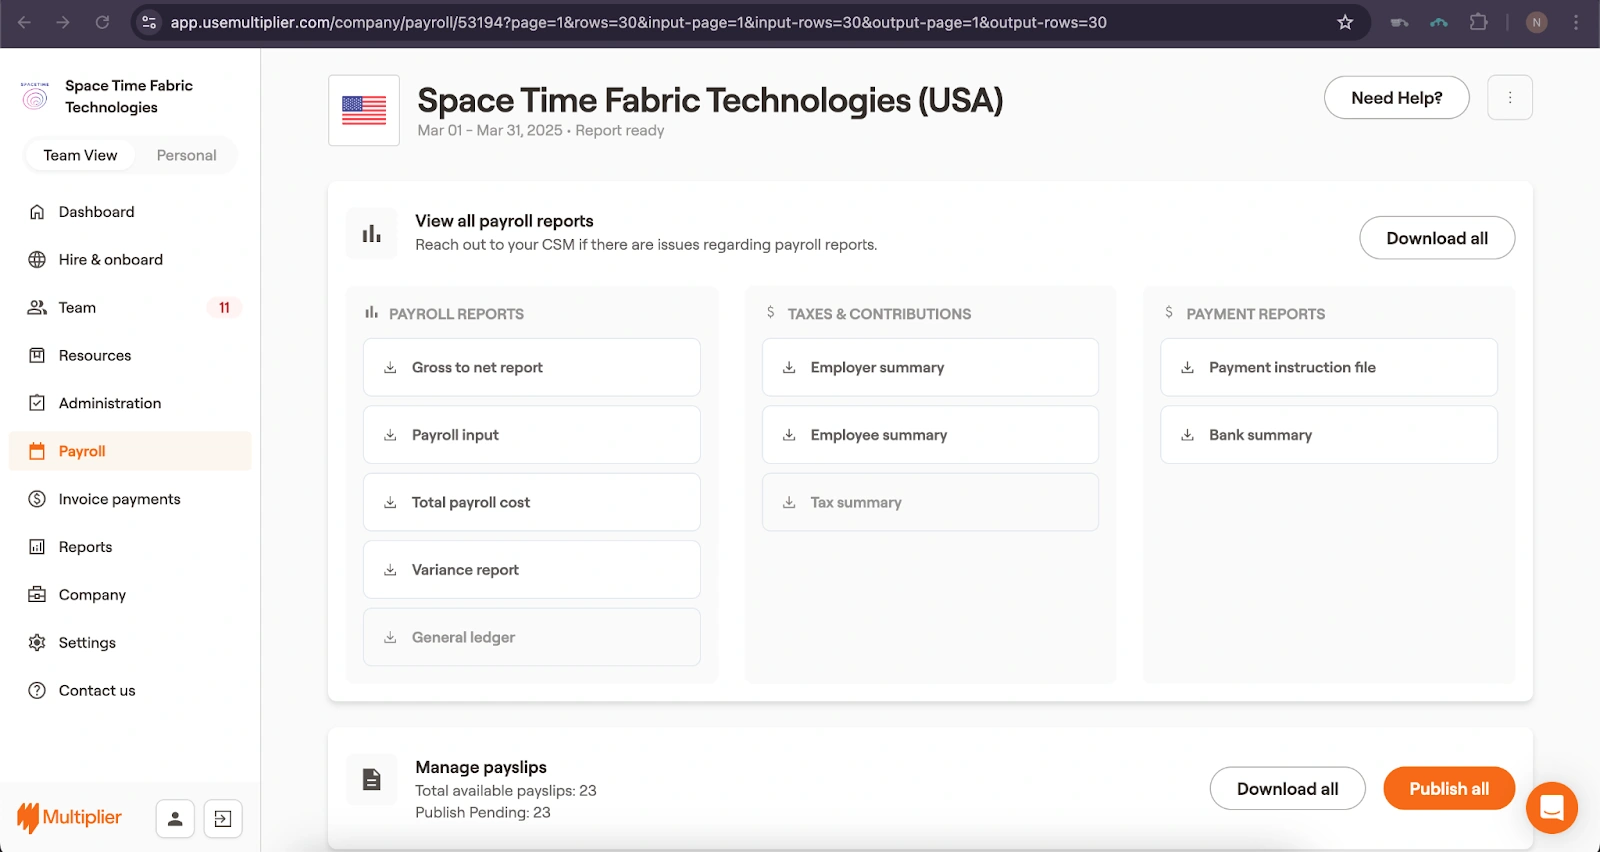Open Settings menu item
Viewport: 1600px width, 852px height.
(x=130, y=643)
